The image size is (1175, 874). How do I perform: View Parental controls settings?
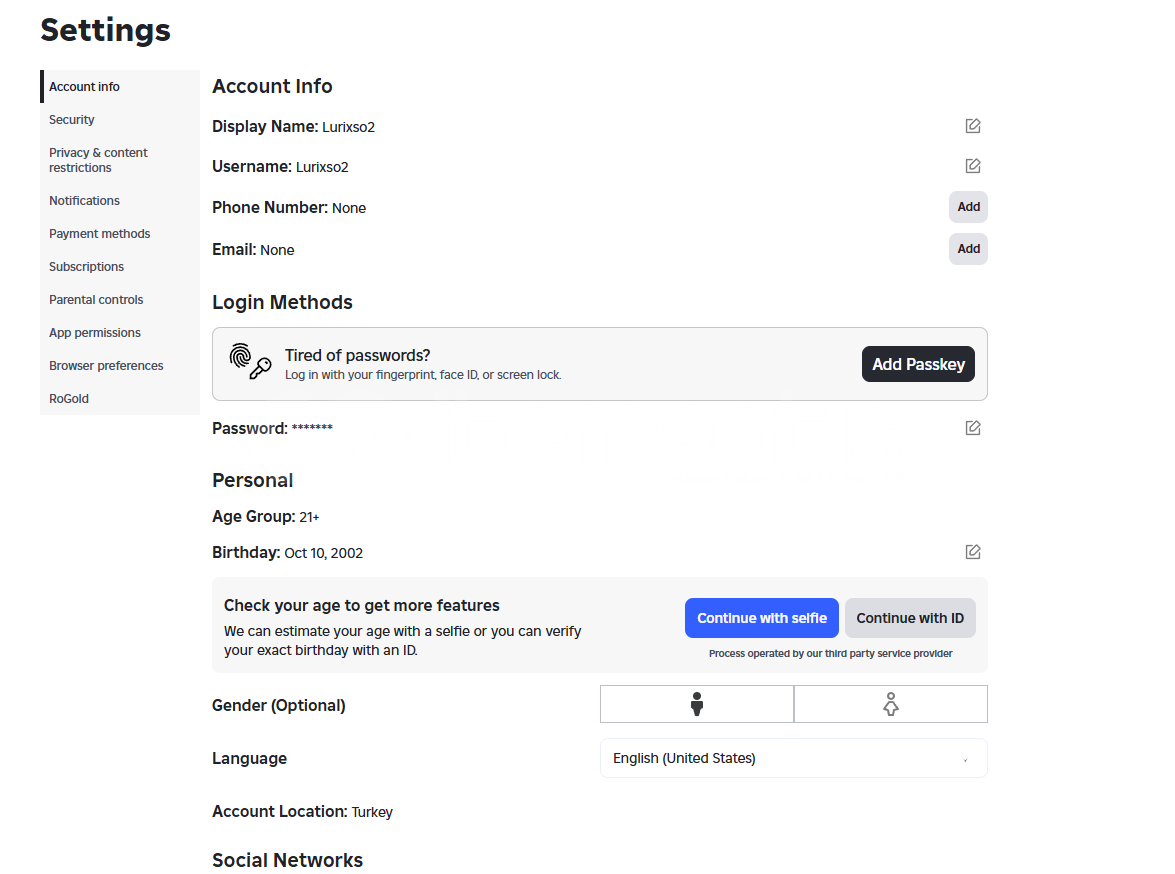96,300
